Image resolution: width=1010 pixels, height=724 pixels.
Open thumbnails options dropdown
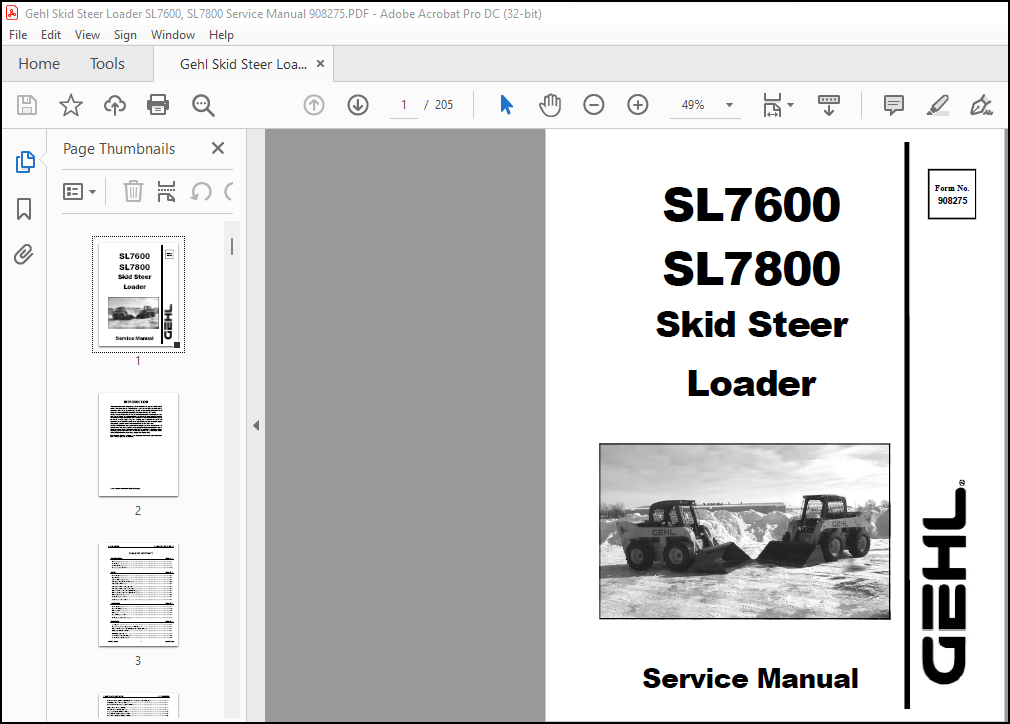click(x=79, y=191)
